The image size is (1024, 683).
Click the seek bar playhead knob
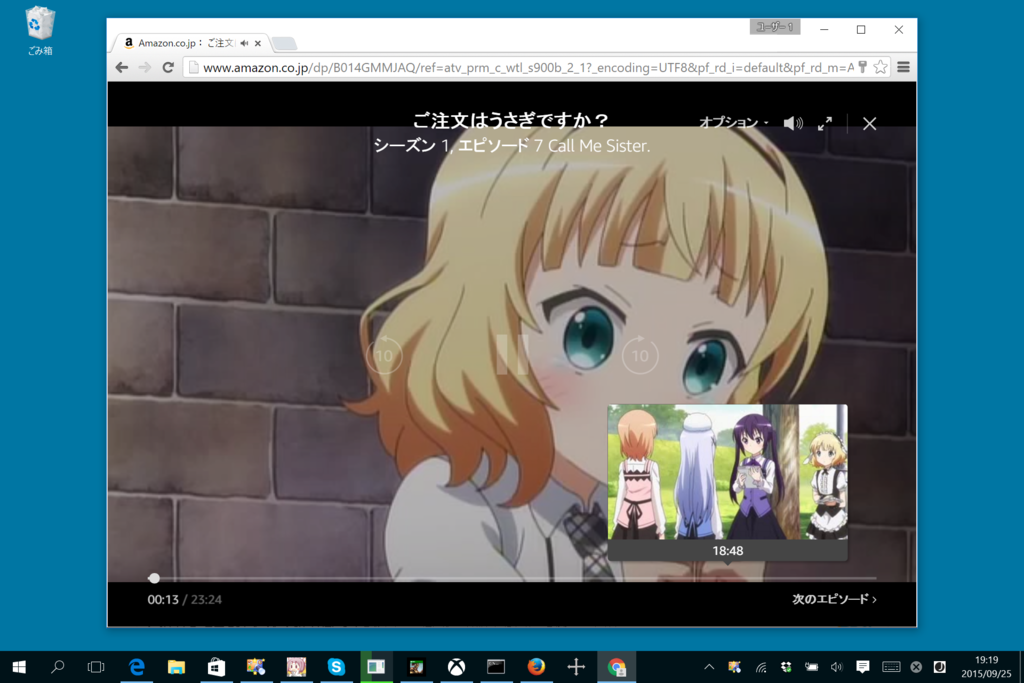tap(154, 578)
